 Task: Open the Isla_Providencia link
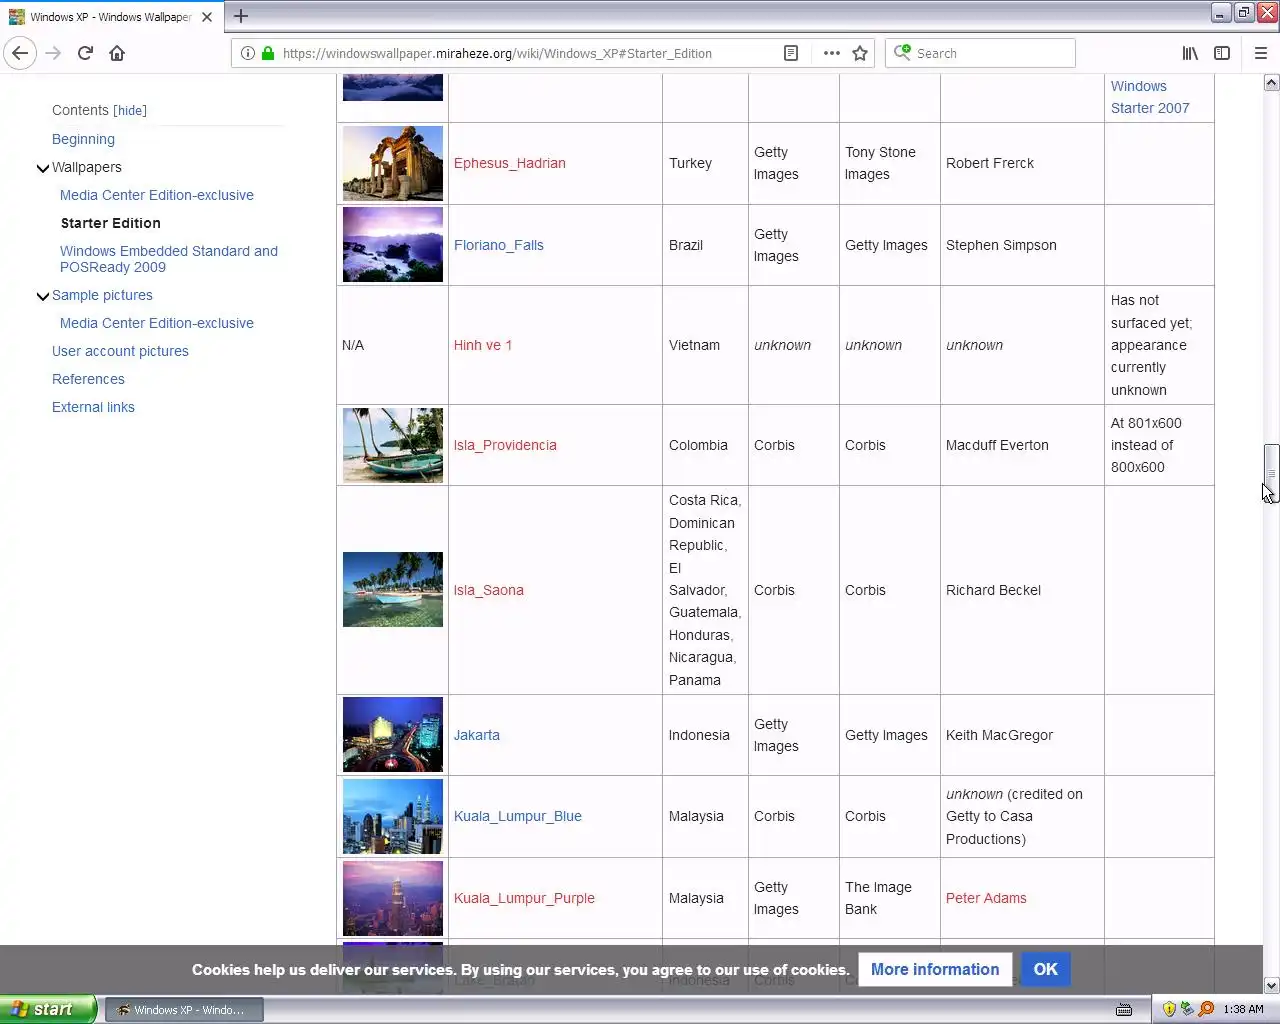pyautogui.click(x=505, y=445)
